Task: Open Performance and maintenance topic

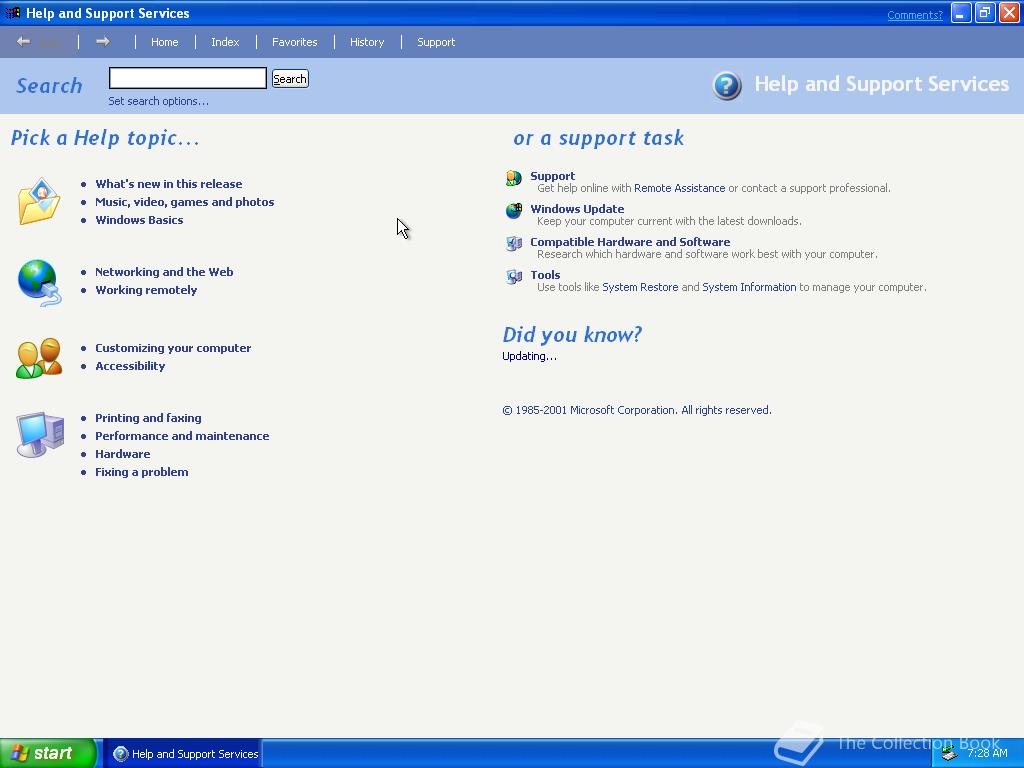Action: pyautogui.click(x=182, y=436)
